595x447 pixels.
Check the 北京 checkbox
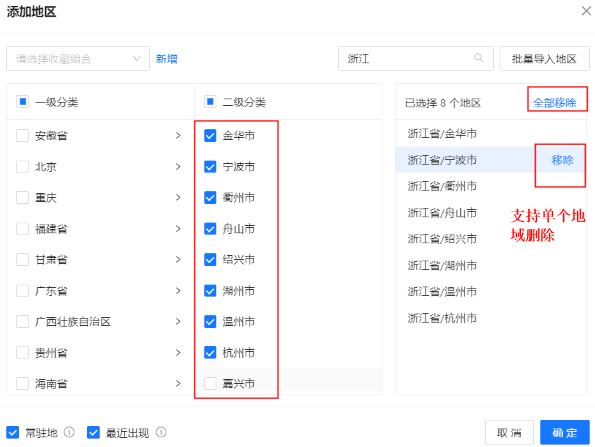click(22, 167)
